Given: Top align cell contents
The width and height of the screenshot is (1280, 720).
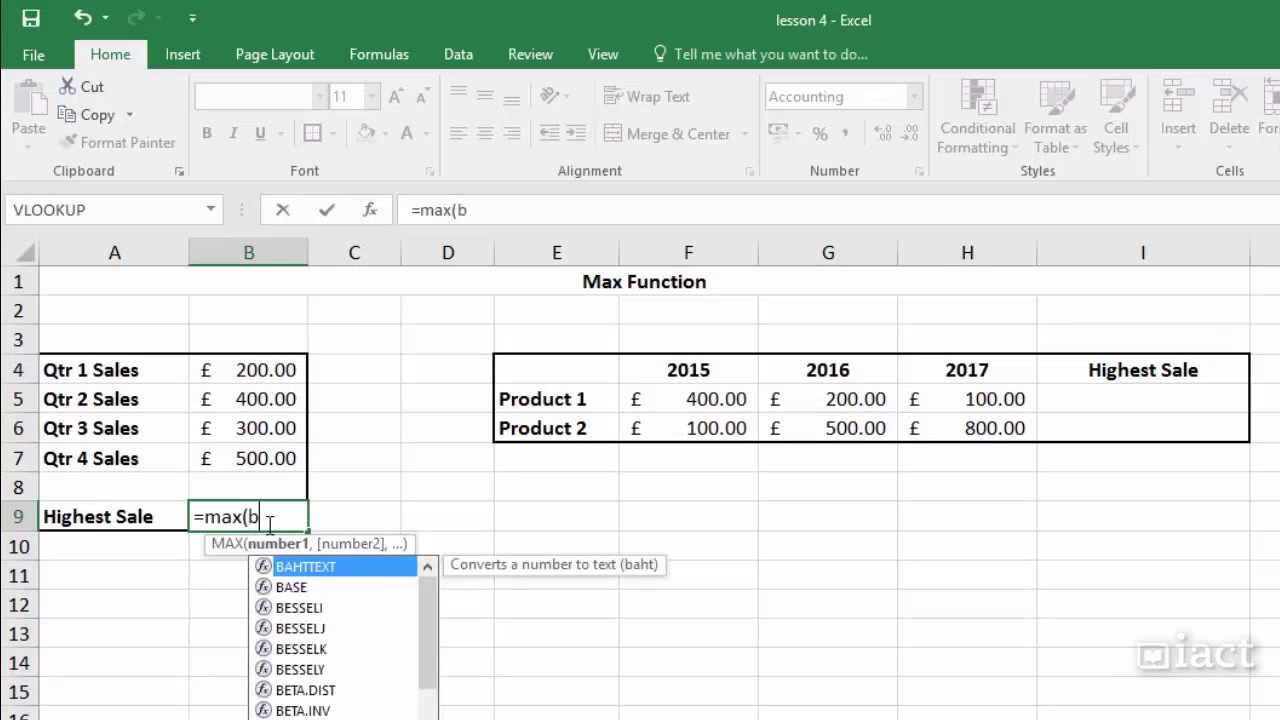Looking at the screenshot, I should coord(459,95).
